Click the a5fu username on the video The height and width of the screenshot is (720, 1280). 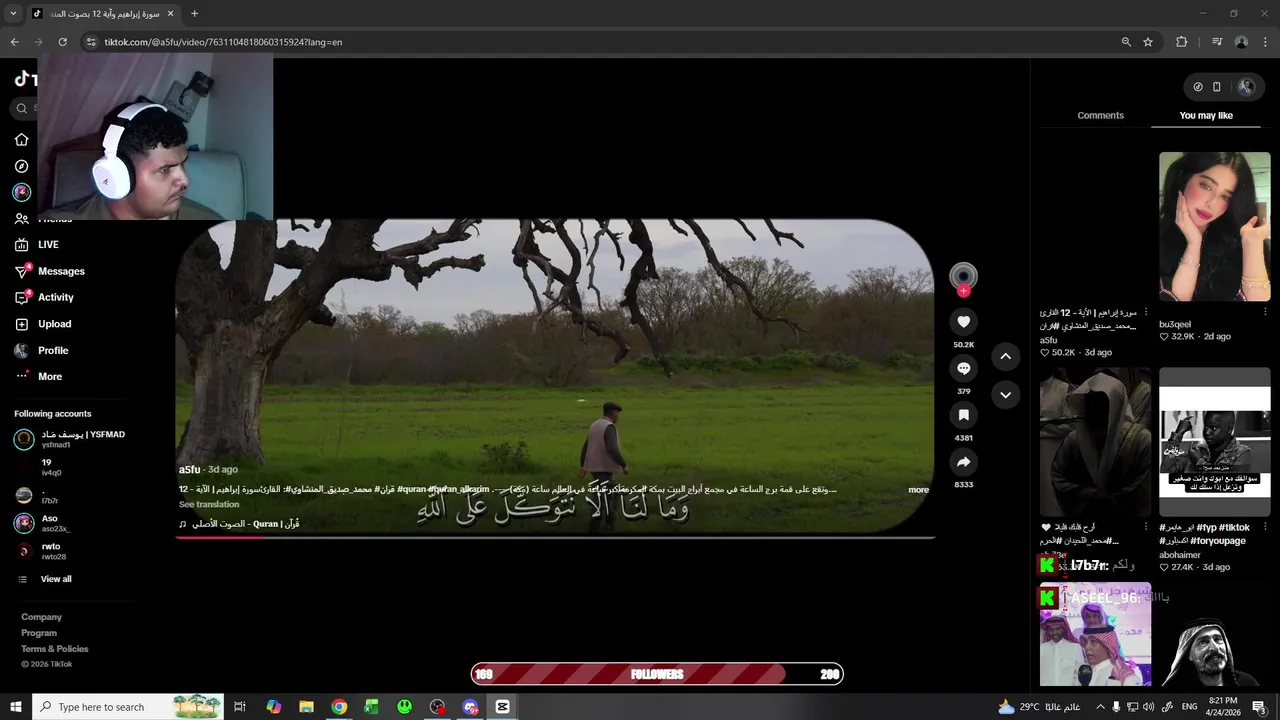(189, 470)
